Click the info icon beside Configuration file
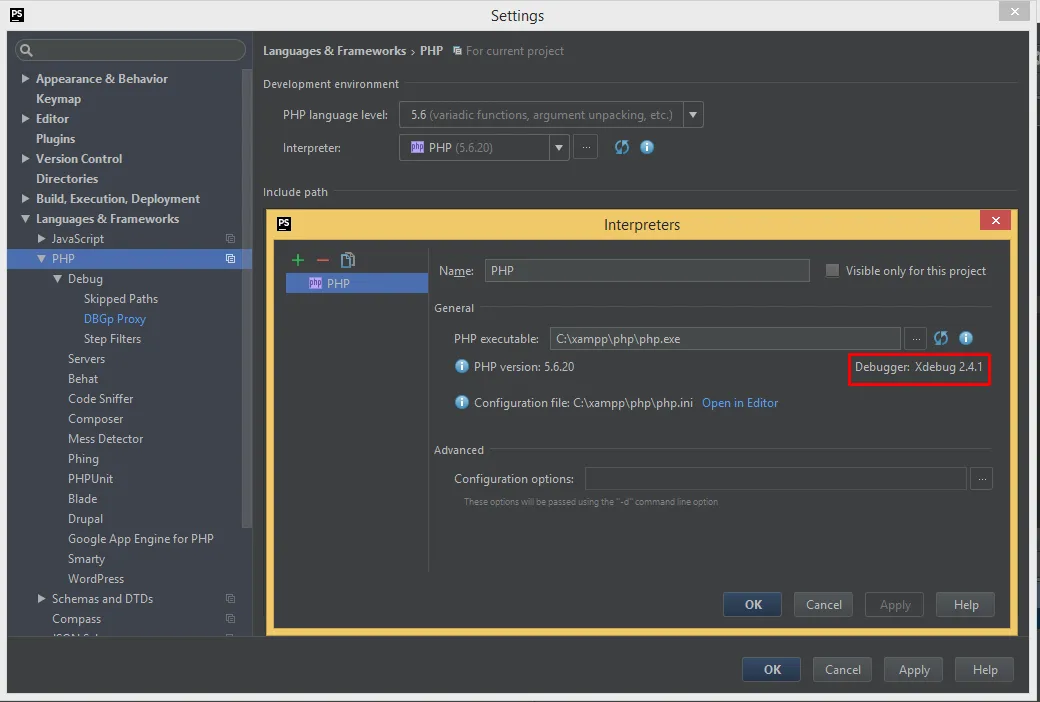 (462, 402)
